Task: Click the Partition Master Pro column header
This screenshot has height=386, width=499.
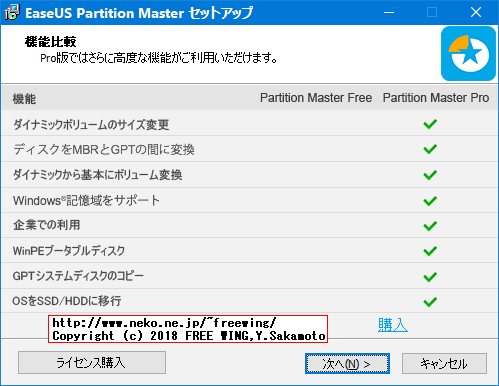Action: 436,98
